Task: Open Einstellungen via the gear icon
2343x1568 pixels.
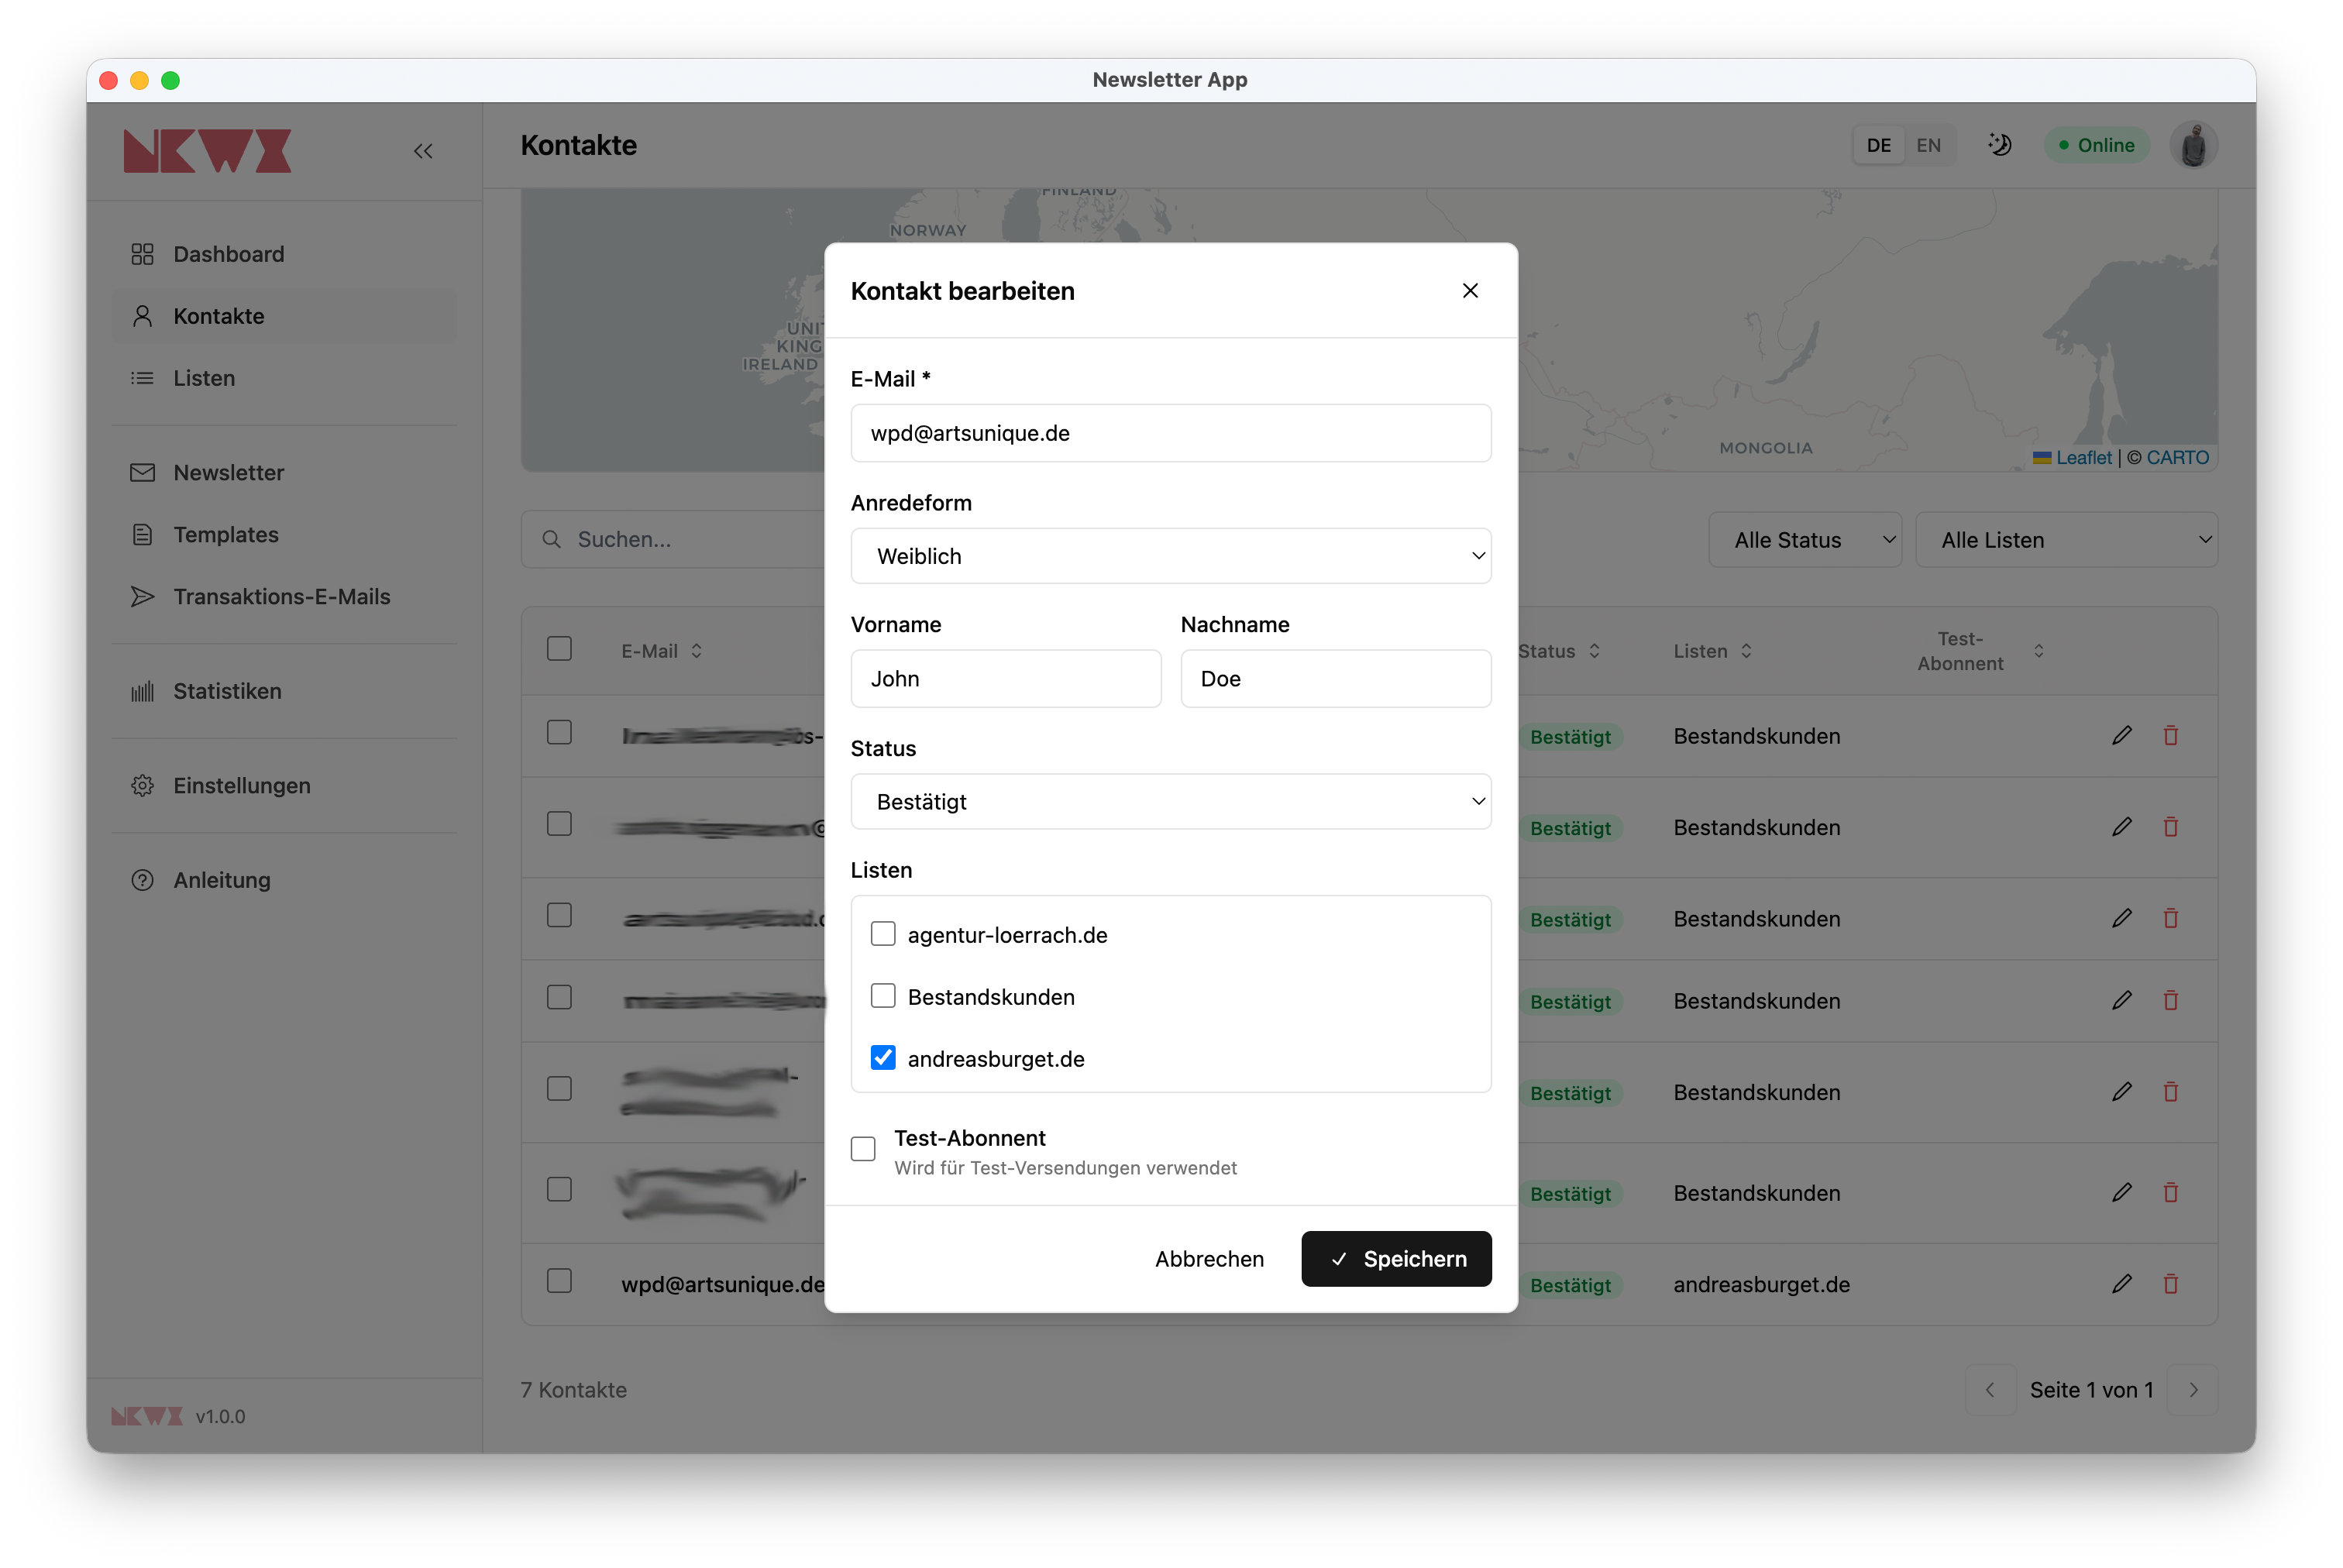Action: tap(143, 786)
